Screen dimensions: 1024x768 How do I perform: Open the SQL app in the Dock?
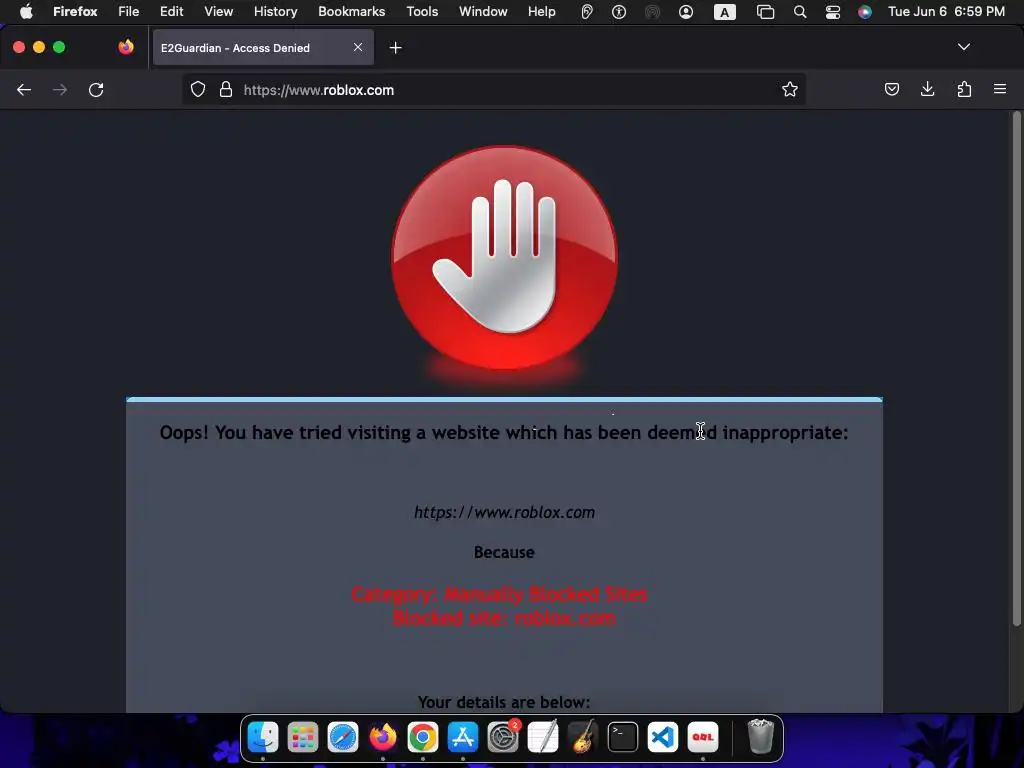pos(703,737)
